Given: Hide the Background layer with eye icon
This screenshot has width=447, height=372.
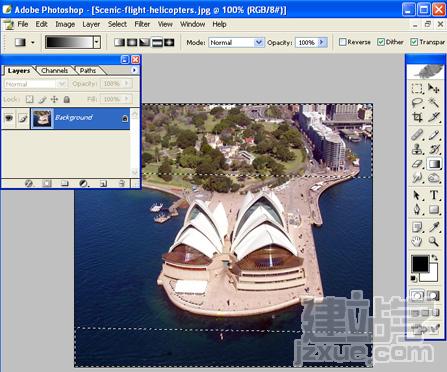Looking at the screenshot, I should [9, 118].
